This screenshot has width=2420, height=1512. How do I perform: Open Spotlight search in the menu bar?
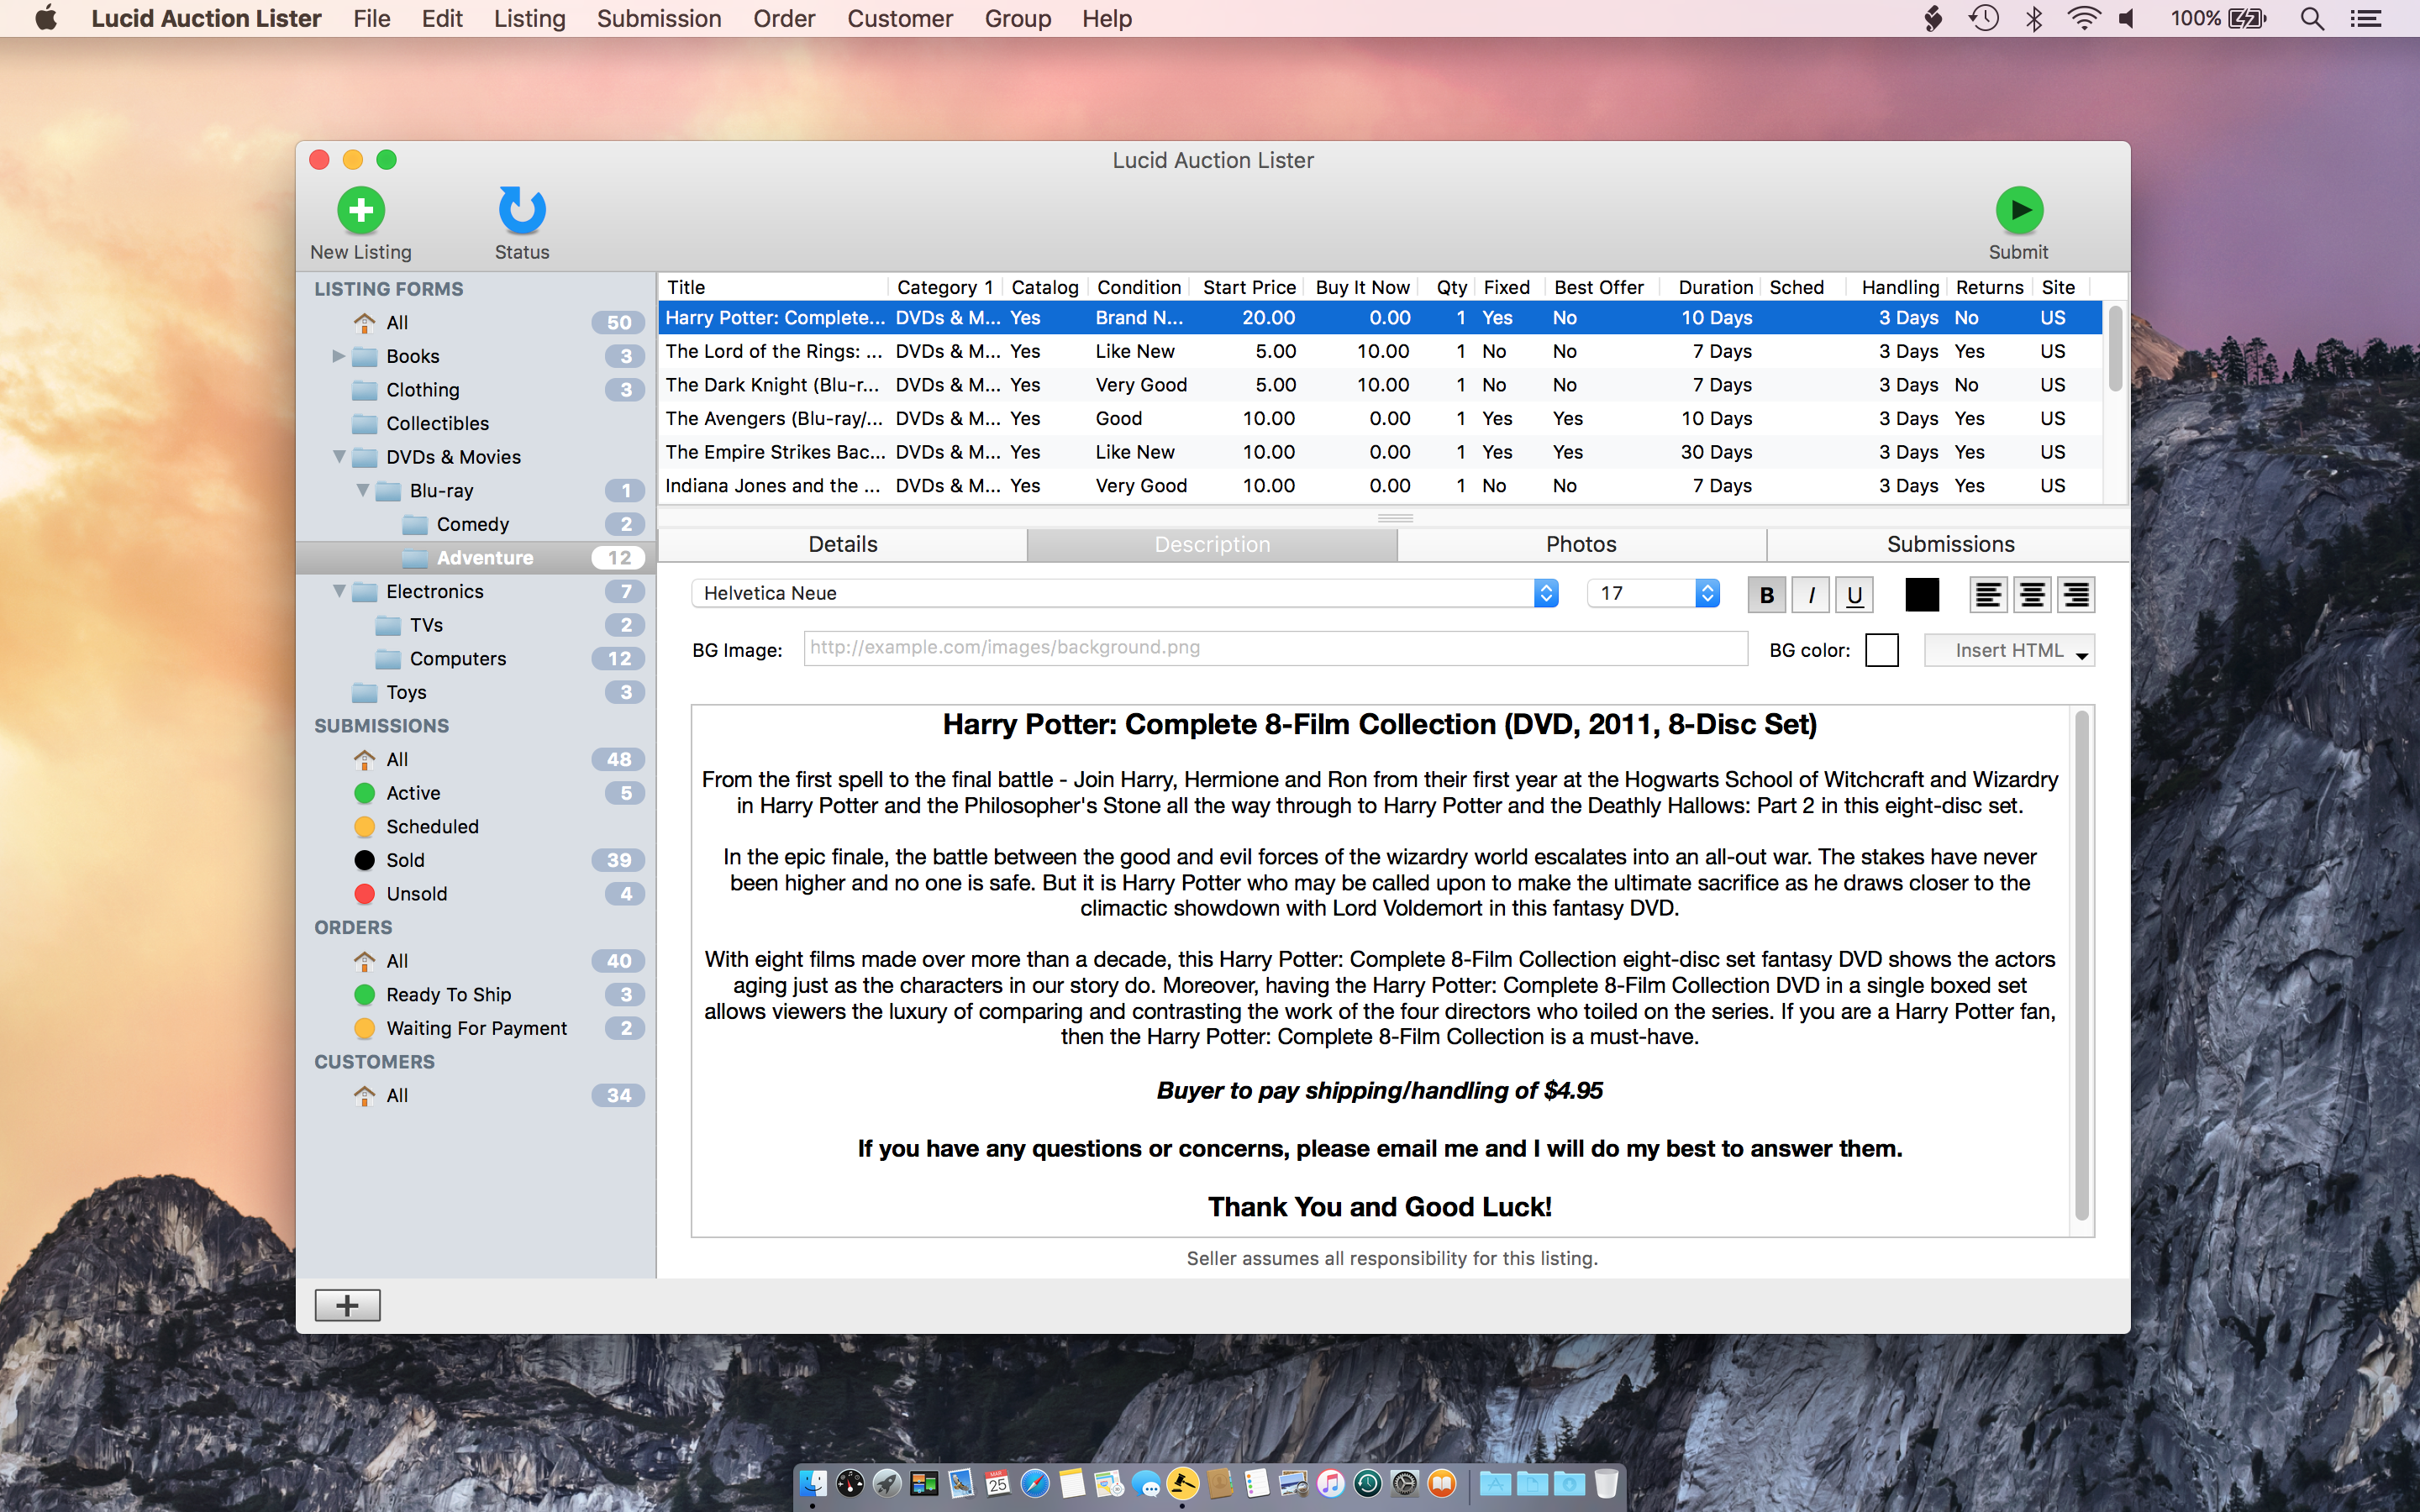pyautogui.click(x=2311, y=19)
